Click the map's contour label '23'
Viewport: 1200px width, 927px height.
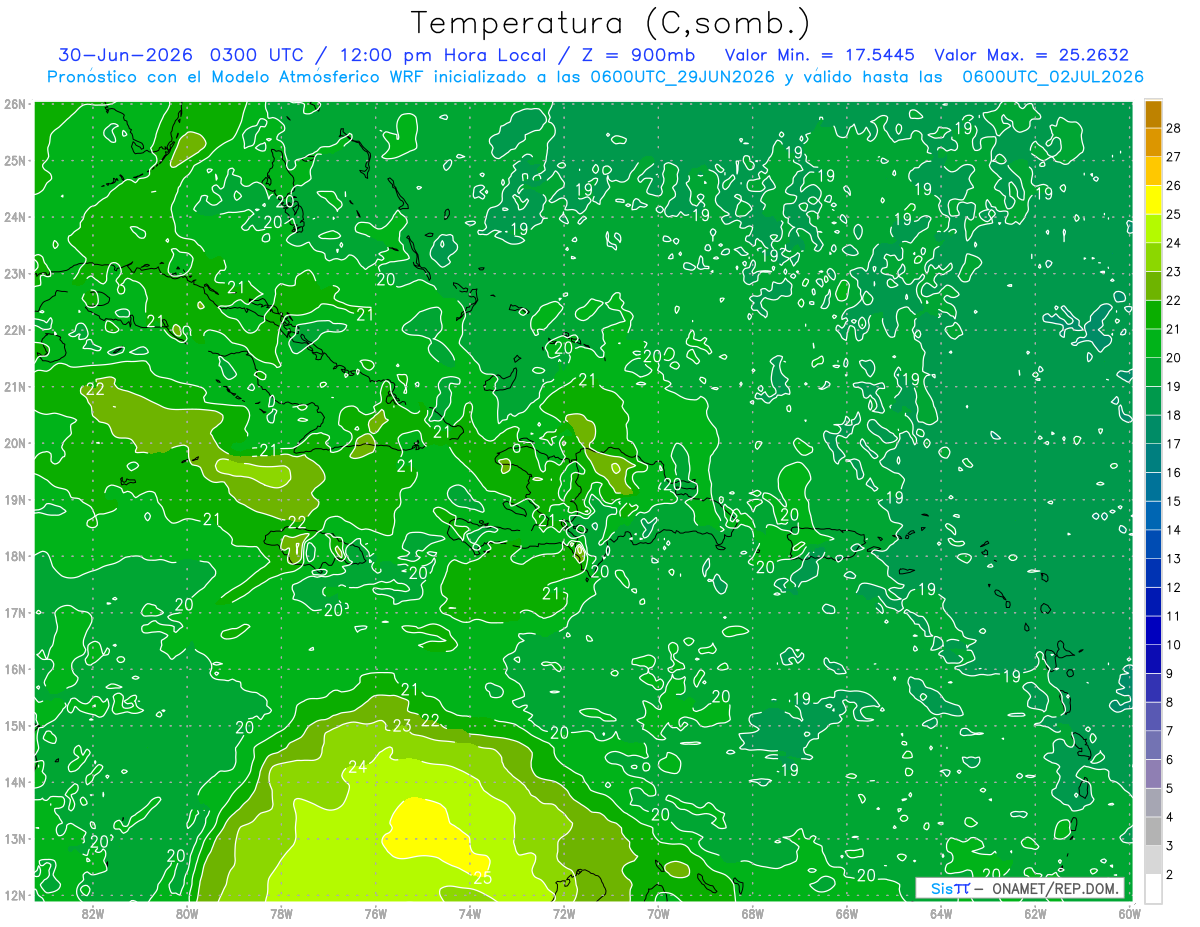(403, 726)
